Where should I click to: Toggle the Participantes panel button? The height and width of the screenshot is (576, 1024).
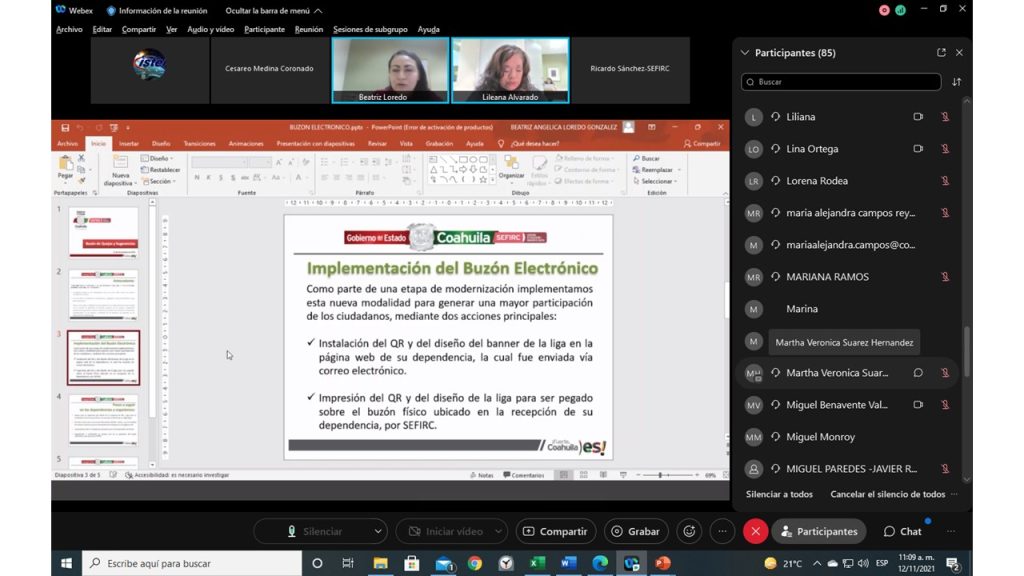[x=817, y=532]
